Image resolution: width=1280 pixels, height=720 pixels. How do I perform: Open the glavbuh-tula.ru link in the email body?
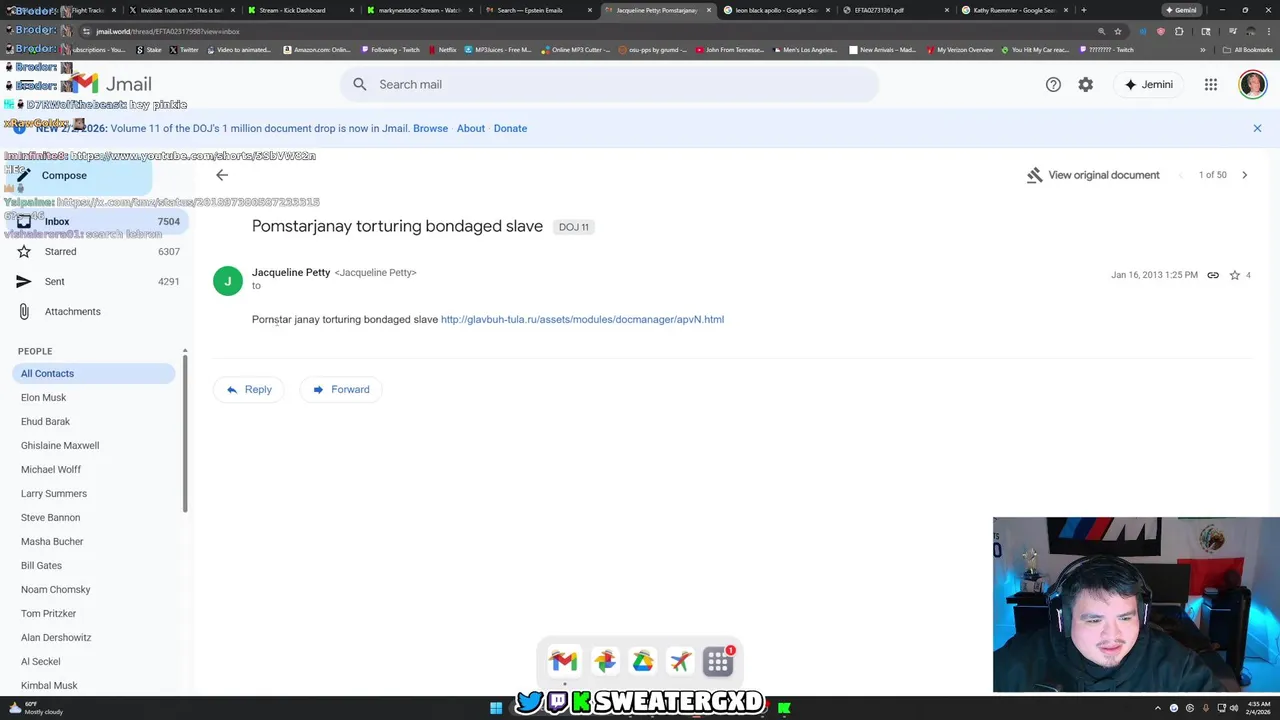click(582, 319)
